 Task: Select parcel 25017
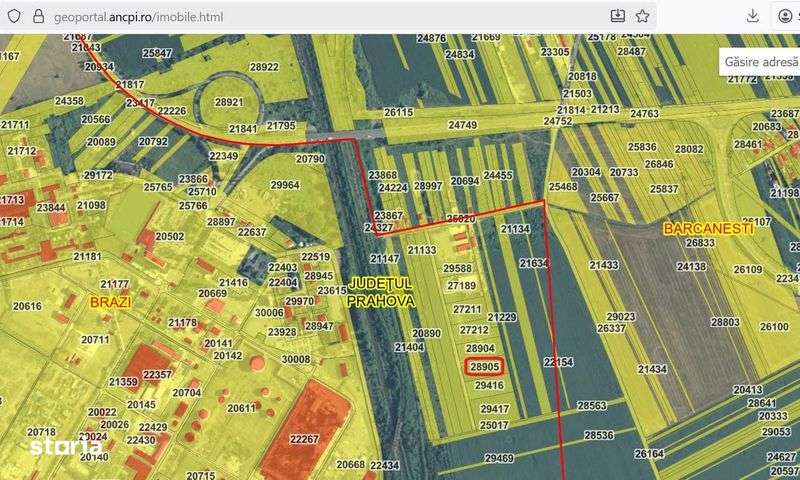(493, 425)
